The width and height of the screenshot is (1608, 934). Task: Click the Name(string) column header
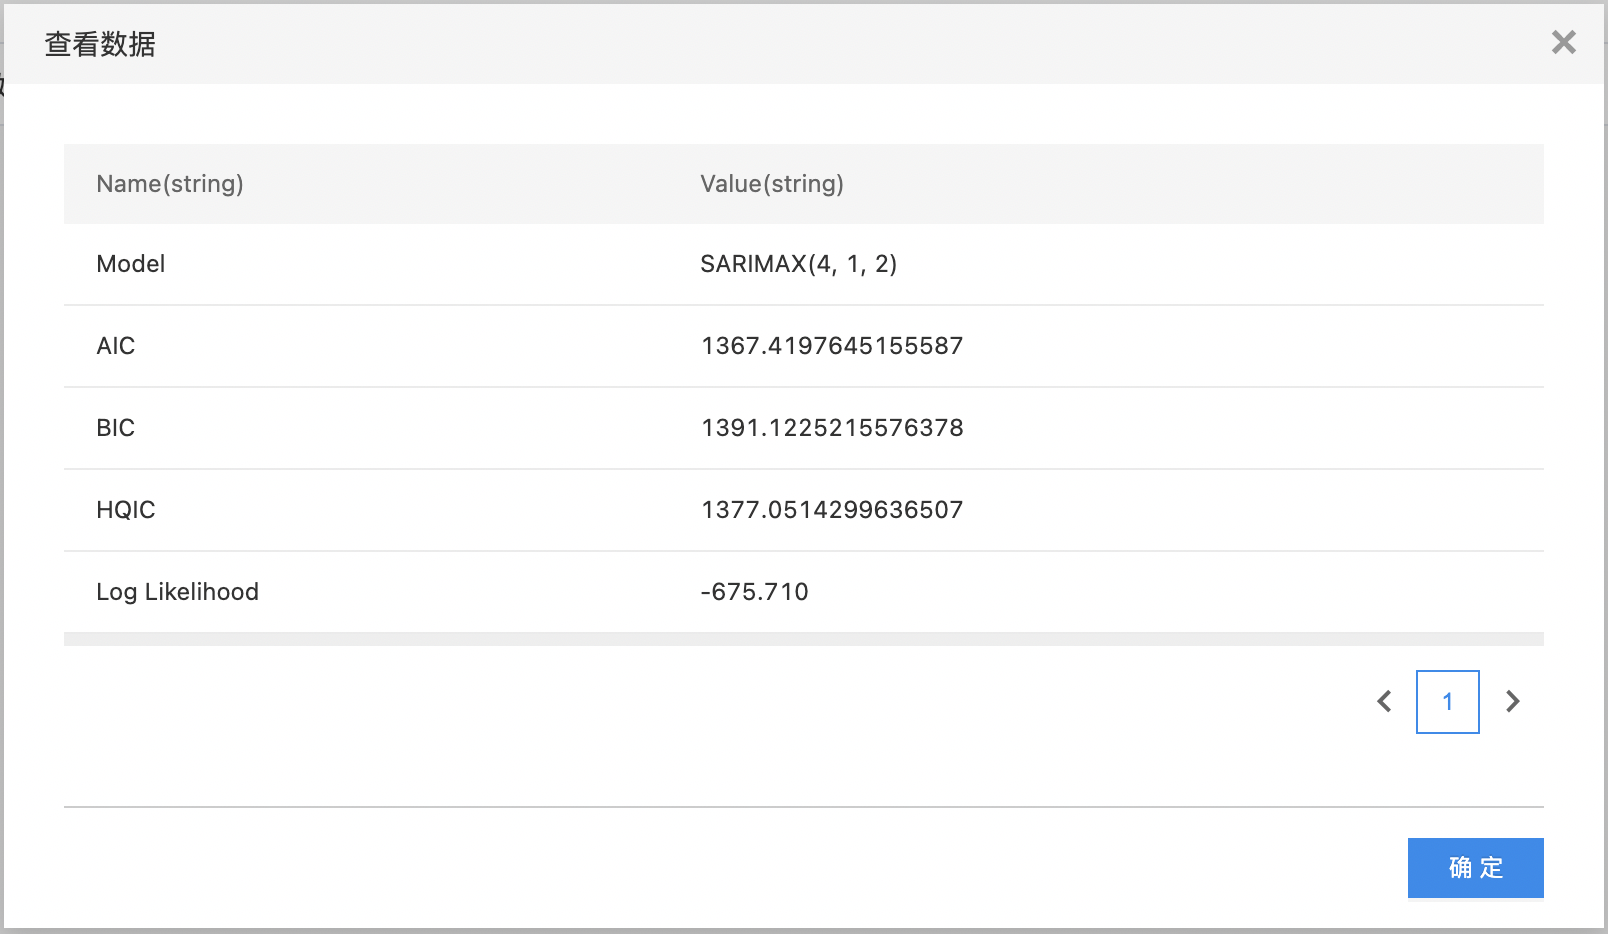click(x=170, y=184)
